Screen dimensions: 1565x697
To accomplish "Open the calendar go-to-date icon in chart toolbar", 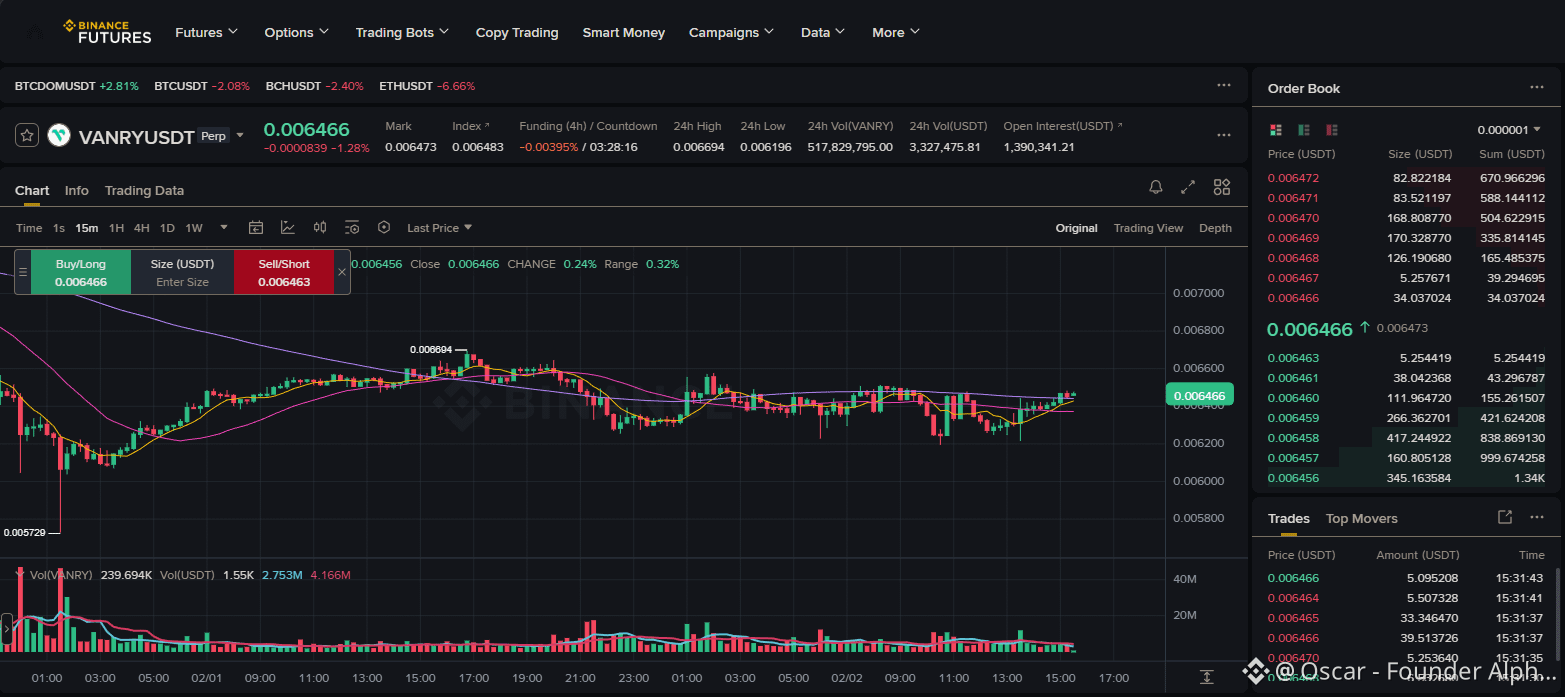I will click(x=255, y=228).
